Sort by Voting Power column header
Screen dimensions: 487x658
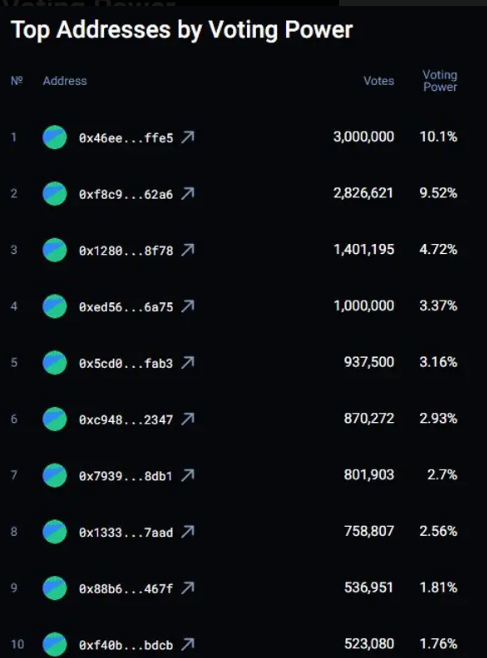[440, 81]
